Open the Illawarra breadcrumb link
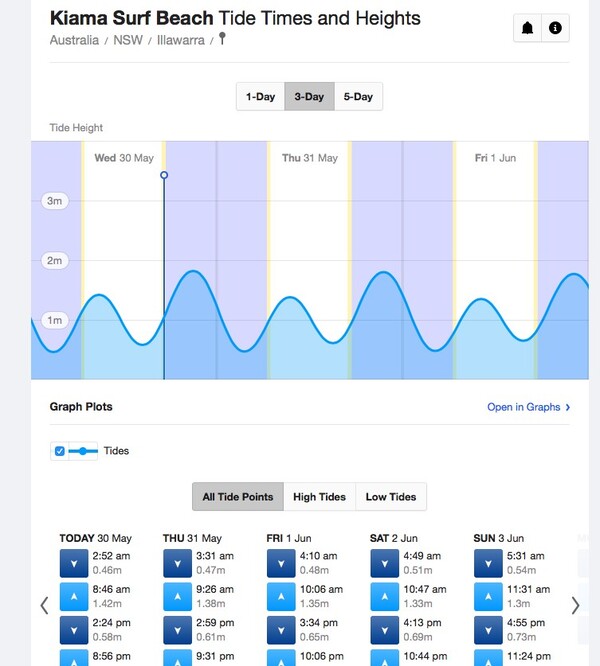The height and width of the screenshot is (666, 600). [x=180, y=40]
